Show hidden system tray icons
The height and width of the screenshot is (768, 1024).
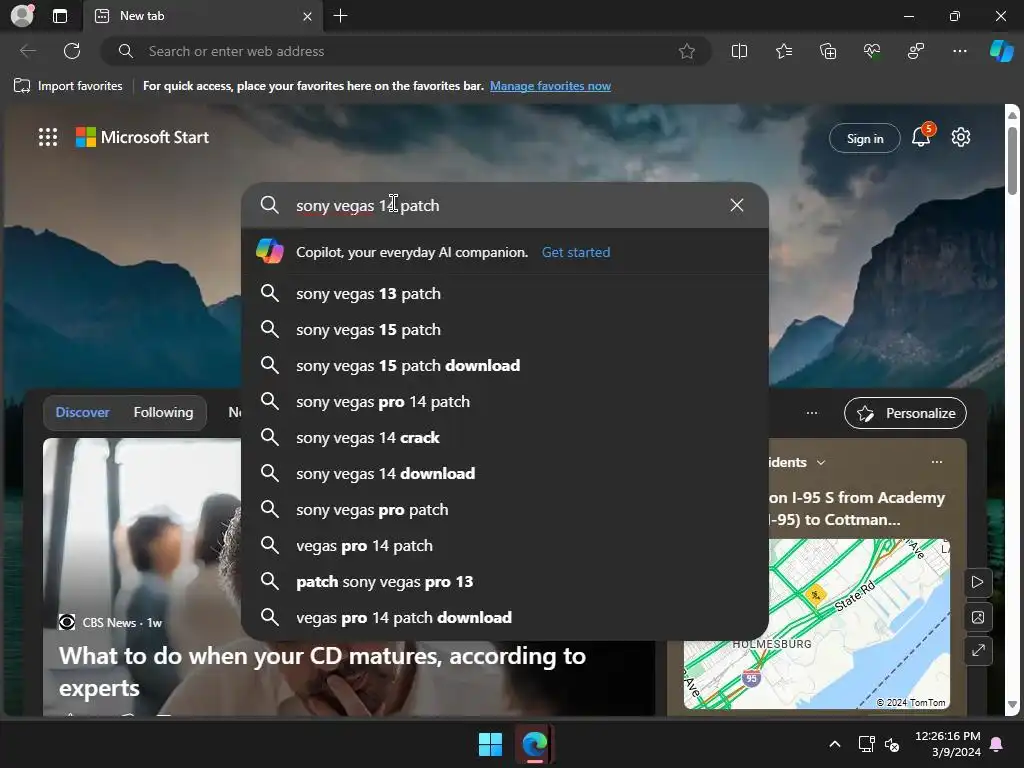pos(835,744)
